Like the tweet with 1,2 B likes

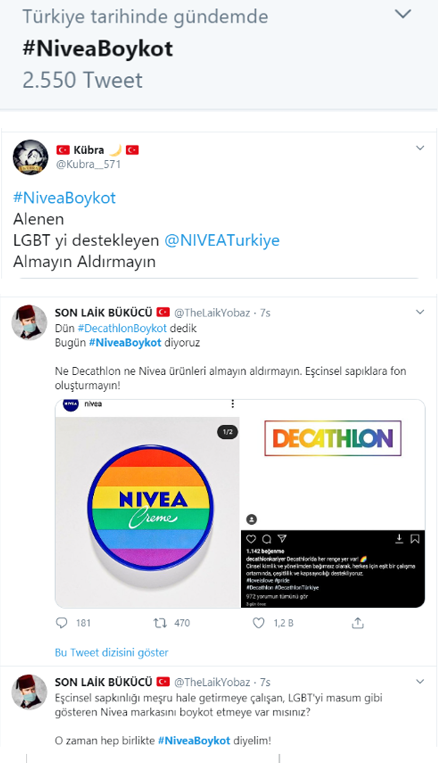pyautogui.click(x=258, y=623)
